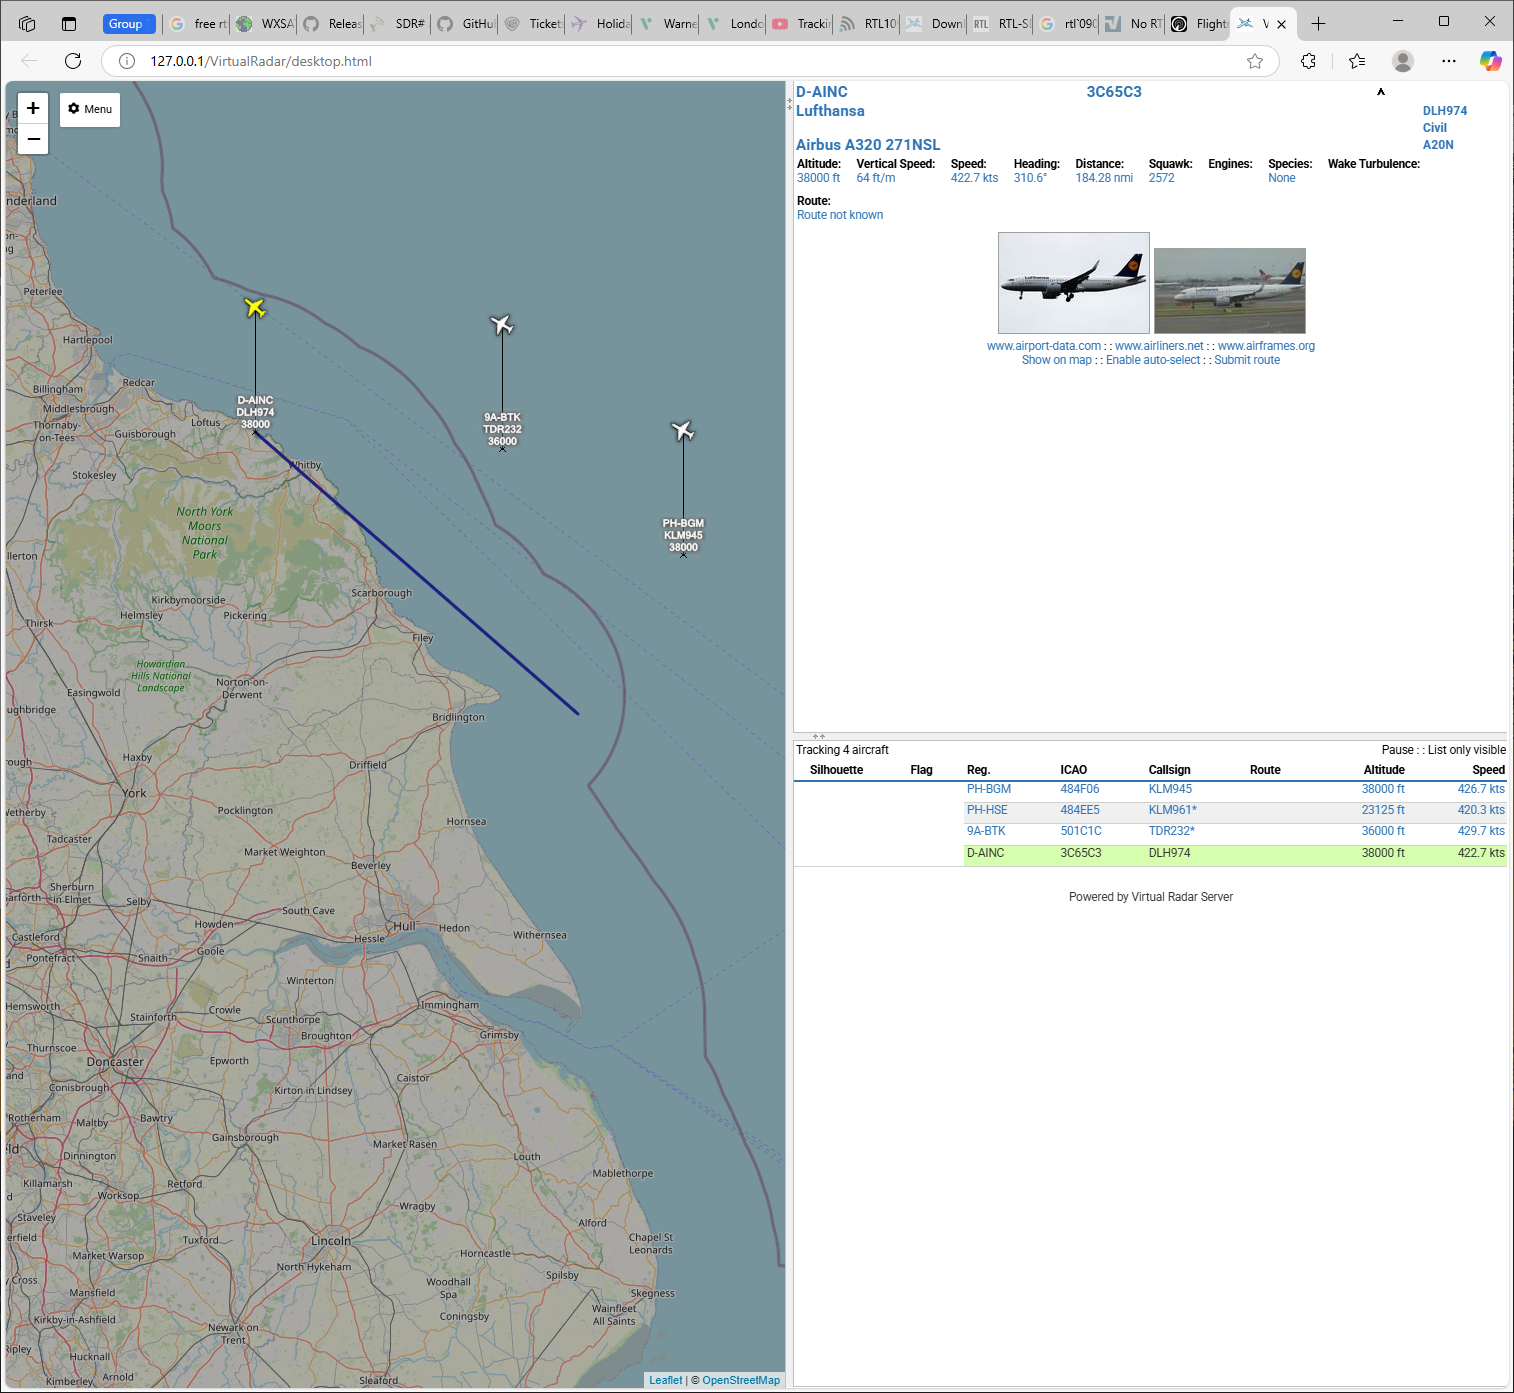Click the D-AINC registration heading
The width and height of the screenshot is (1514, 1393).
821,92
